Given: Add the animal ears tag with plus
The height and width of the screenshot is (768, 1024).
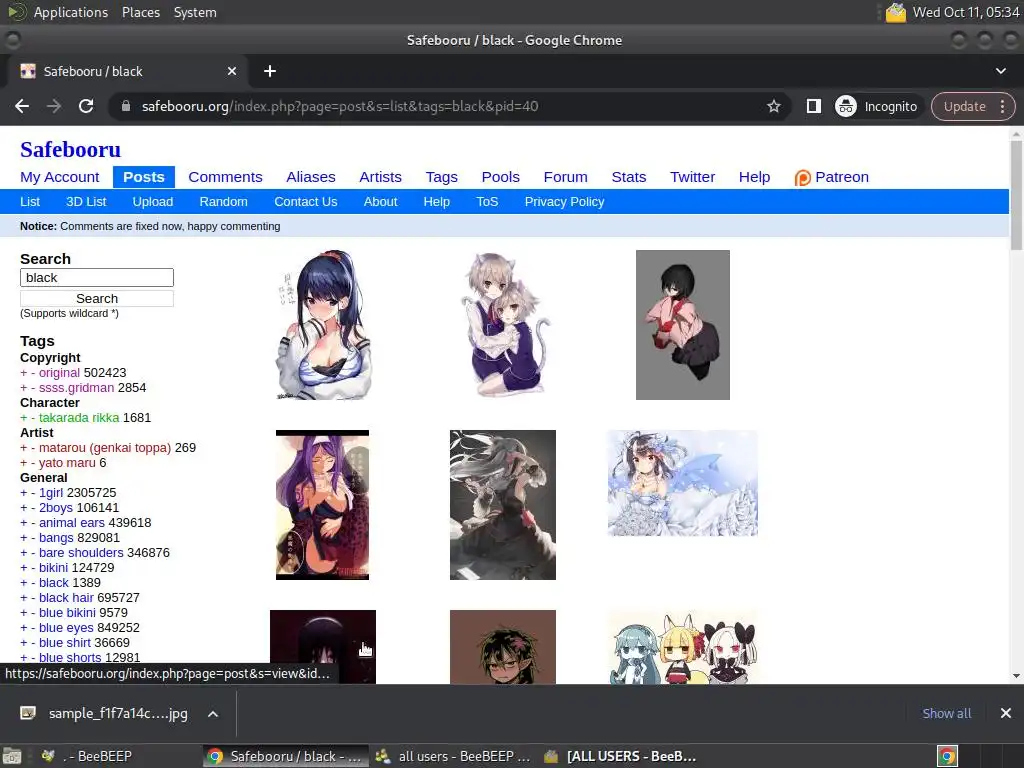Looking at the screenshot, I should click(x=24, y=523).
